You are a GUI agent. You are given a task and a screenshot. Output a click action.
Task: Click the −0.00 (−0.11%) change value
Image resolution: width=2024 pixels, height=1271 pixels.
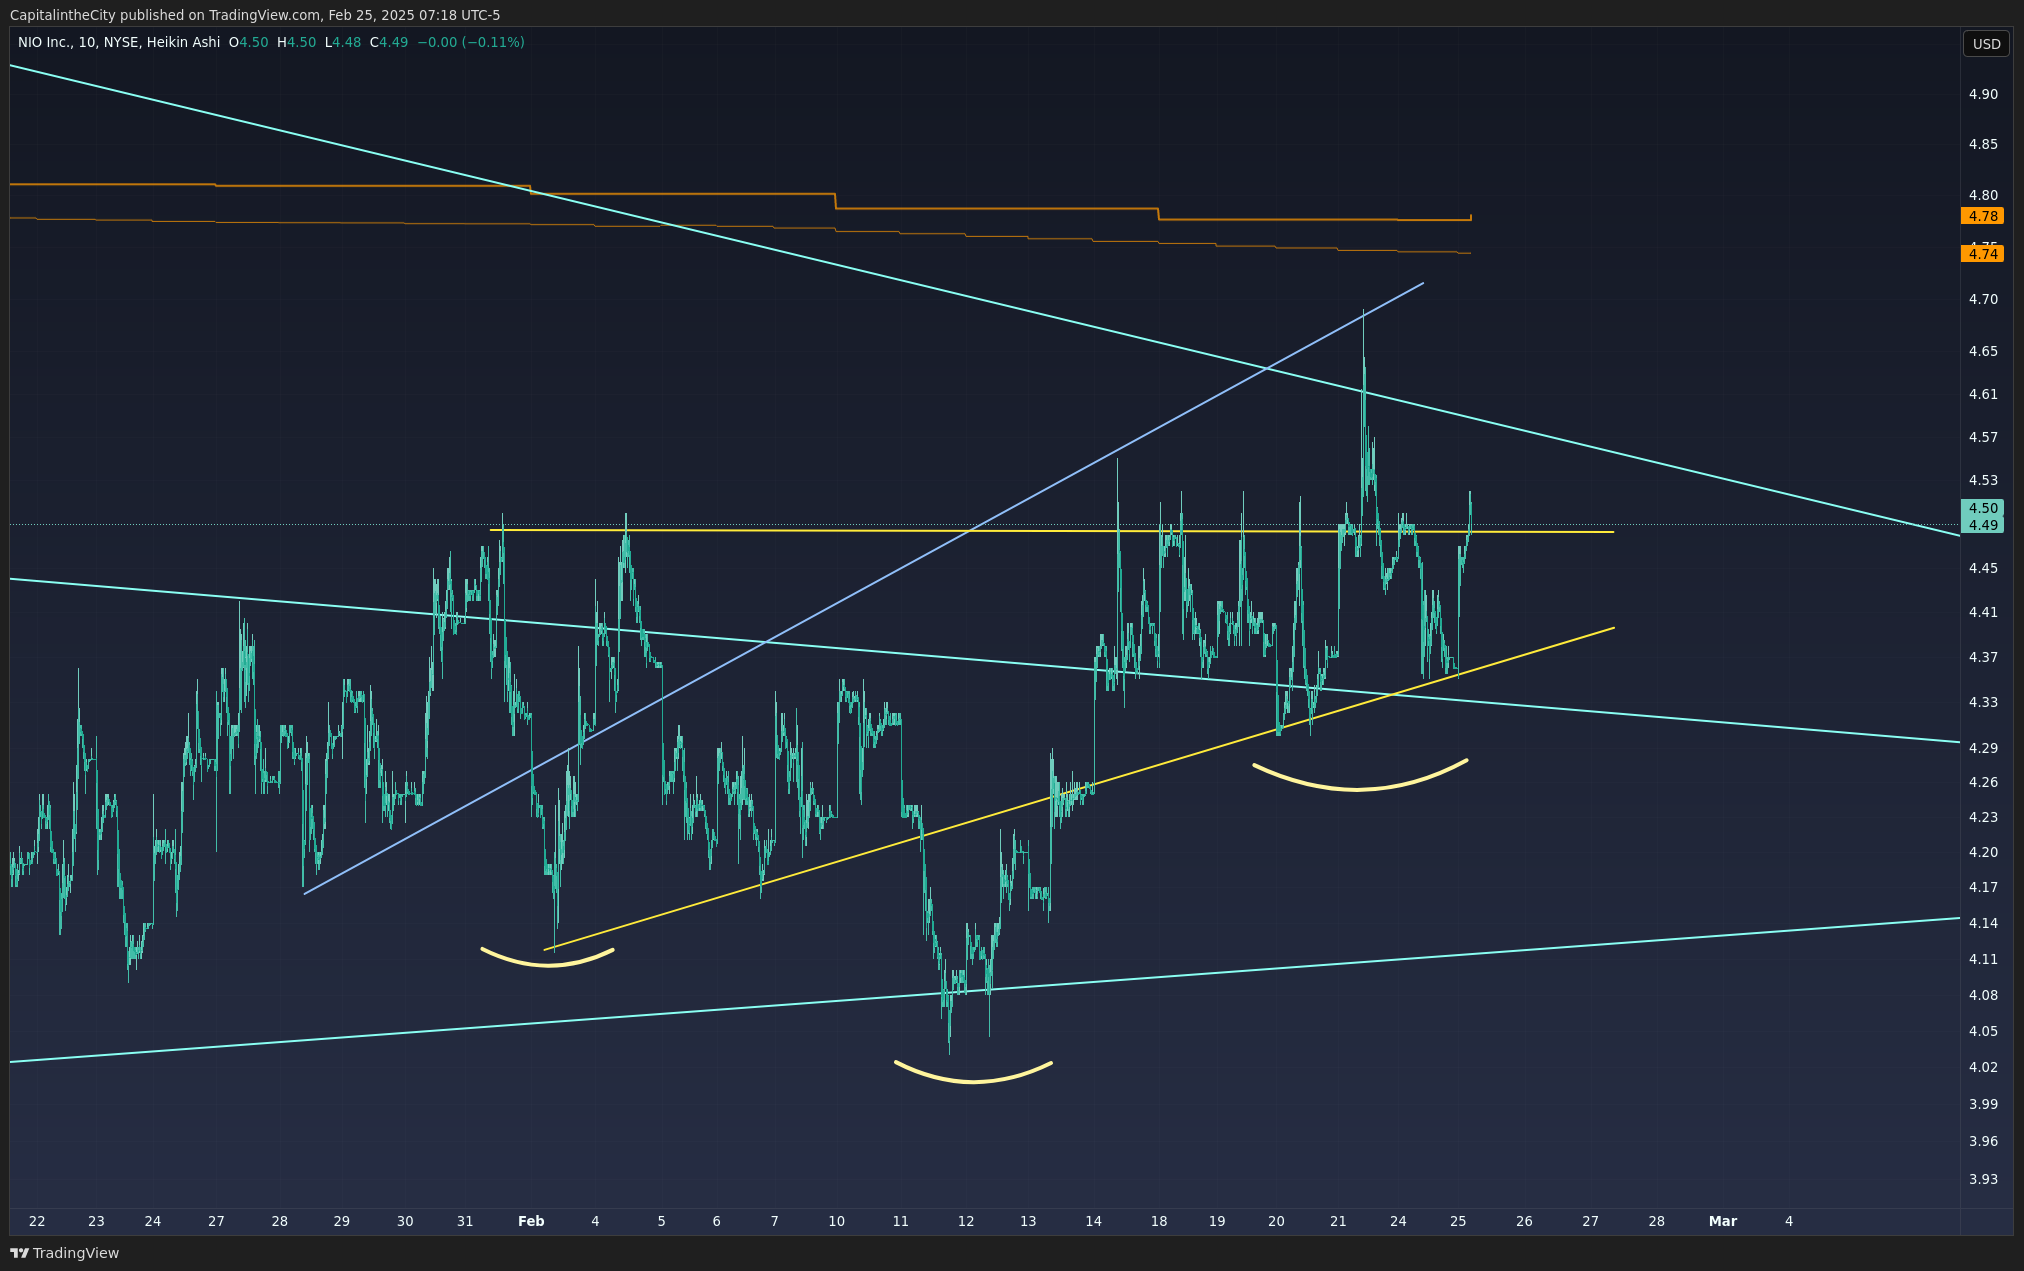click(x=471, y=43)
